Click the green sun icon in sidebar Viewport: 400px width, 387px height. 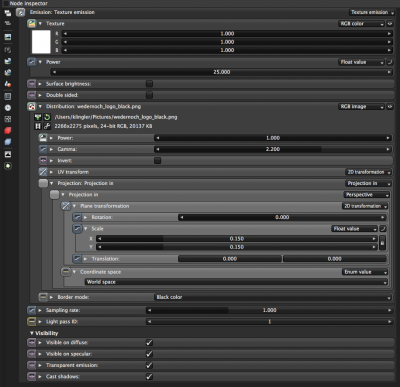pos(8,166)
